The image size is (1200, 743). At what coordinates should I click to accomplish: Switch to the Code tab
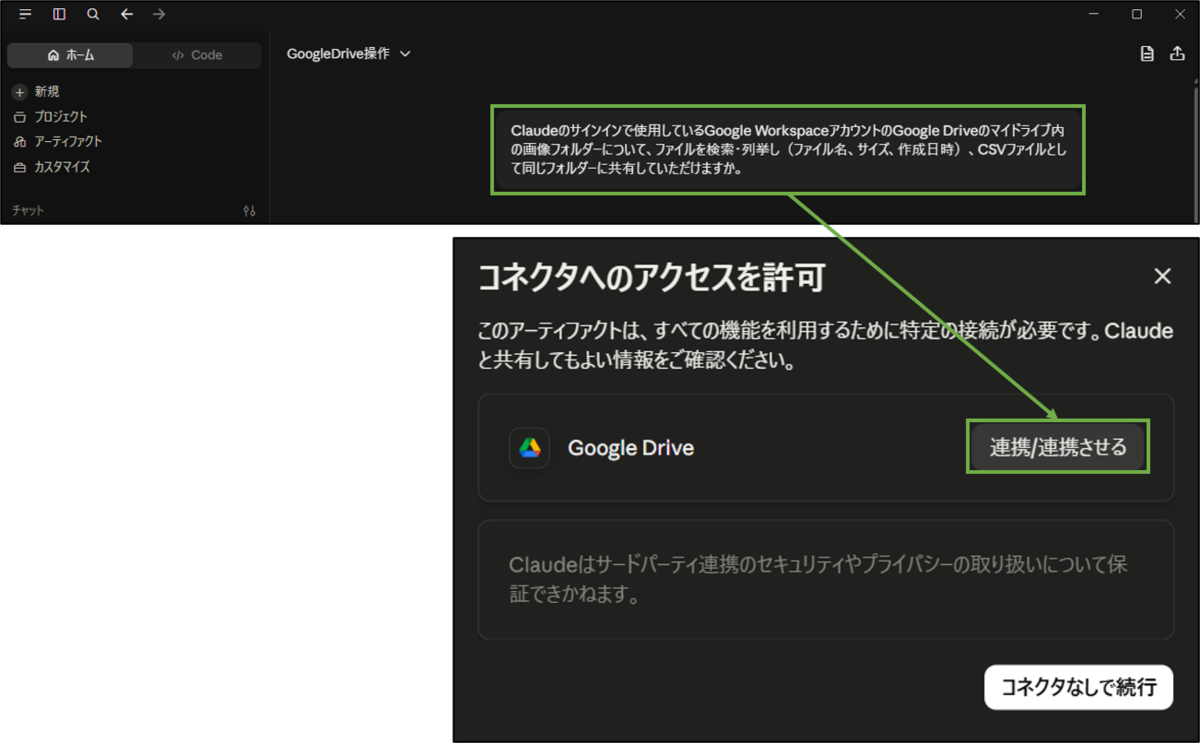[197, 55]
